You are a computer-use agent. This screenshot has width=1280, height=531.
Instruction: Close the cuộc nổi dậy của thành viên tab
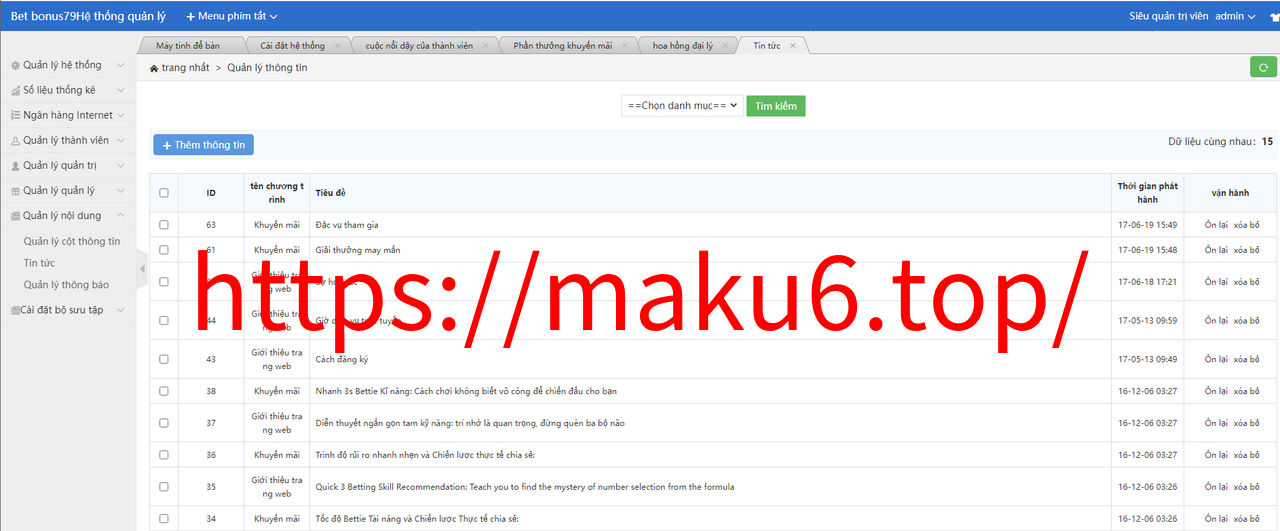(x=486, y=46)
